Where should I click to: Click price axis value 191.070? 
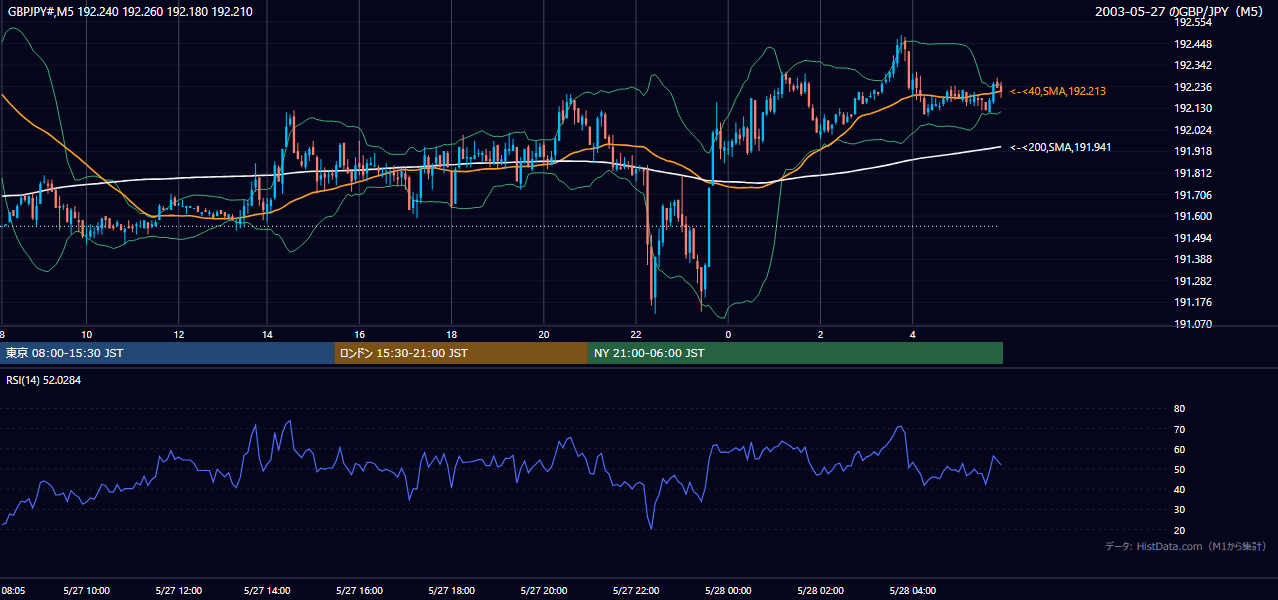point(1194,324)
